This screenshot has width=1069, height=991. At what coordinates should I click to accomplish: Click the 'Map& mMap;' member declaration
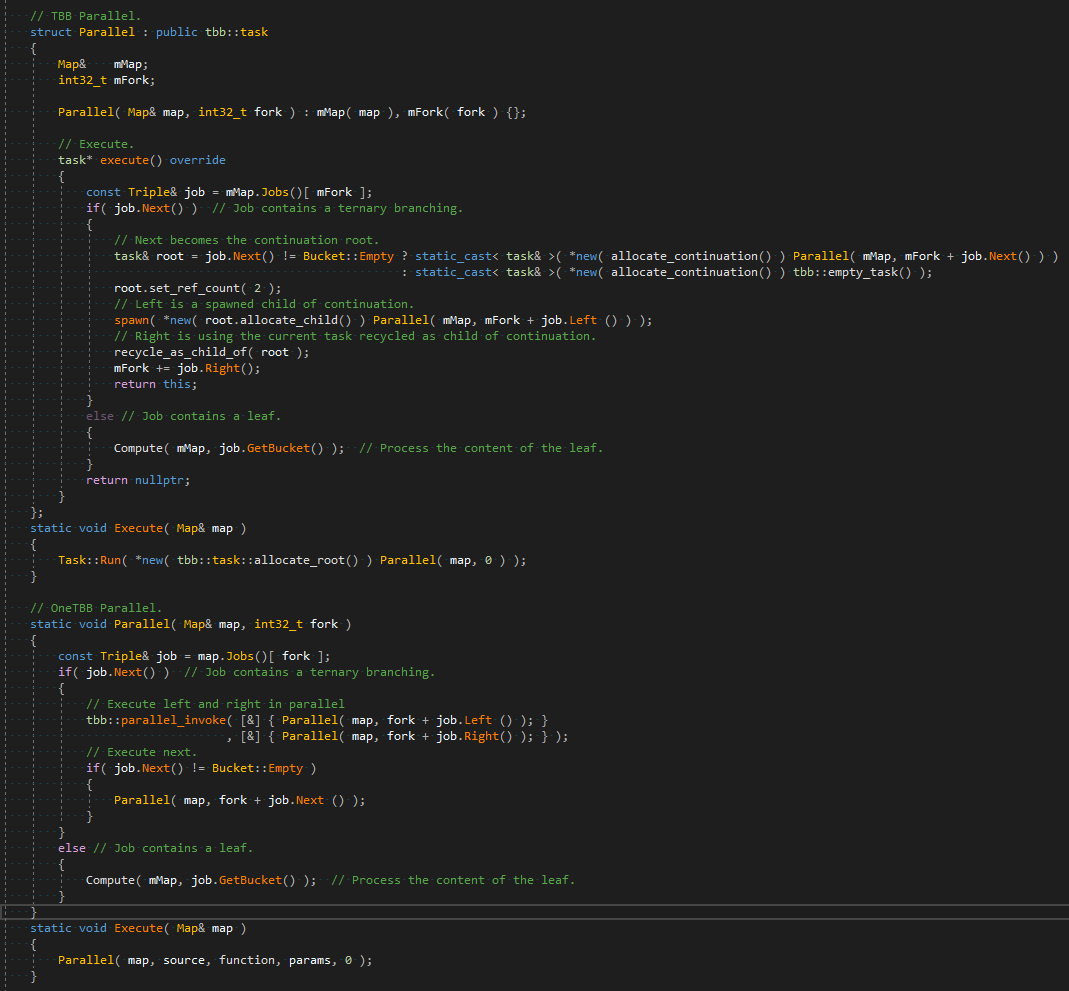(x=103, y=64)
